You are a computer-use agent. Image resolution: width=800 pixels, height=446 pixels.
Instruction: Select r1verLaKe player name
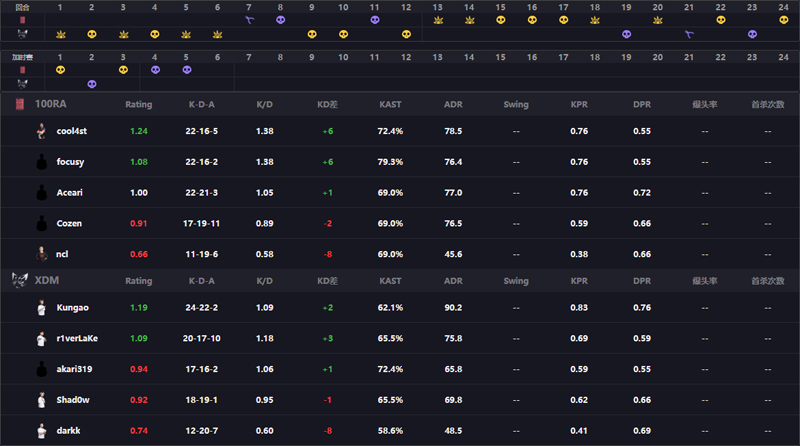tap(77, 338)
